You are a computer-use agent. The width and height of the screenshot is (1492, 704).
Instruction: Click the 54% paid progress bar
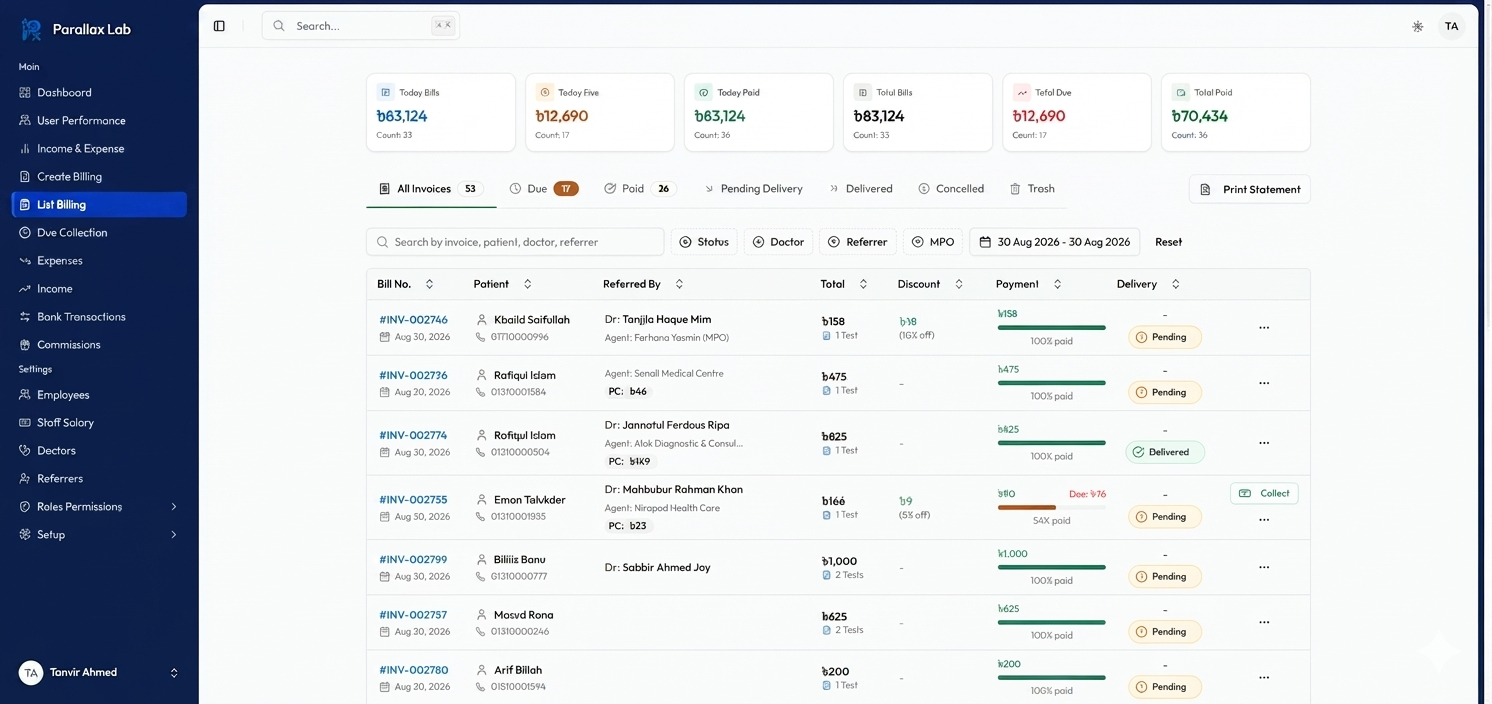tap(1051, 508)
